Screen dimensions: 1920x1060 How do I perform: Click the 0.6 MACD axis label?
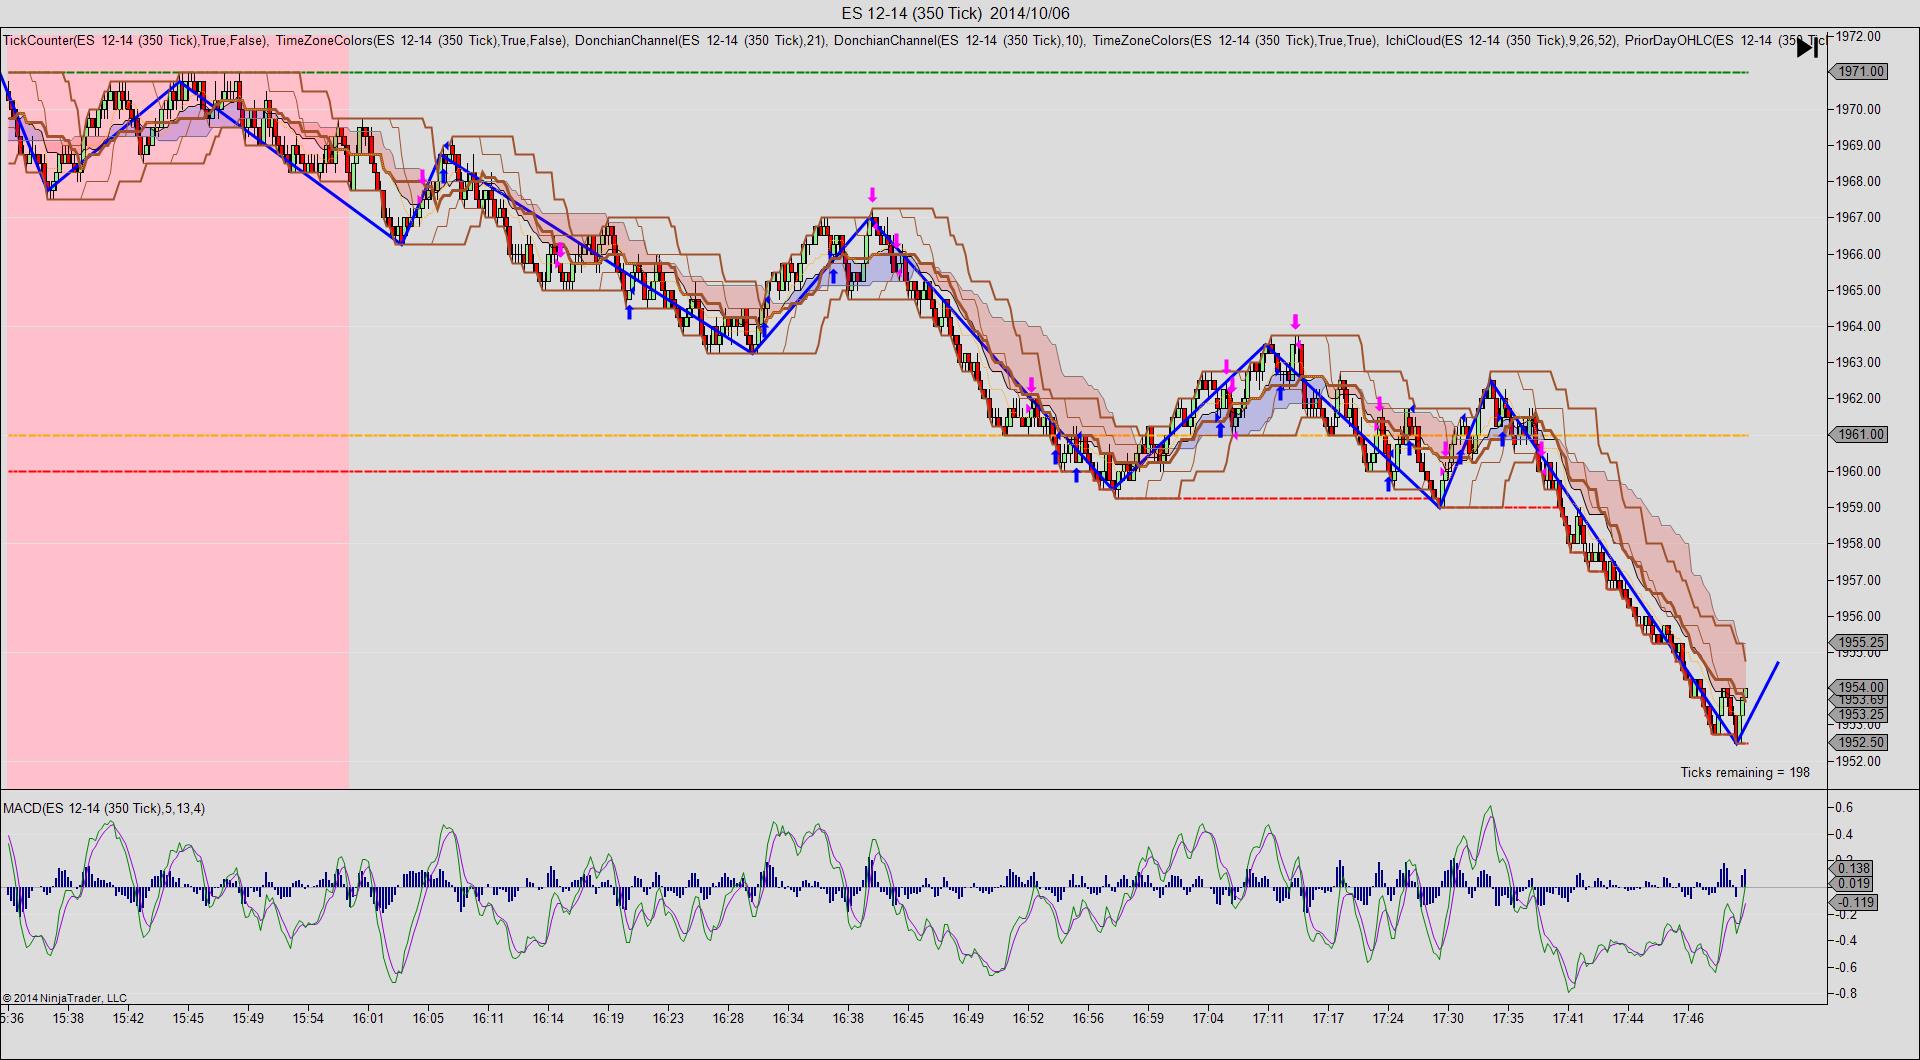pos(1843,808)
